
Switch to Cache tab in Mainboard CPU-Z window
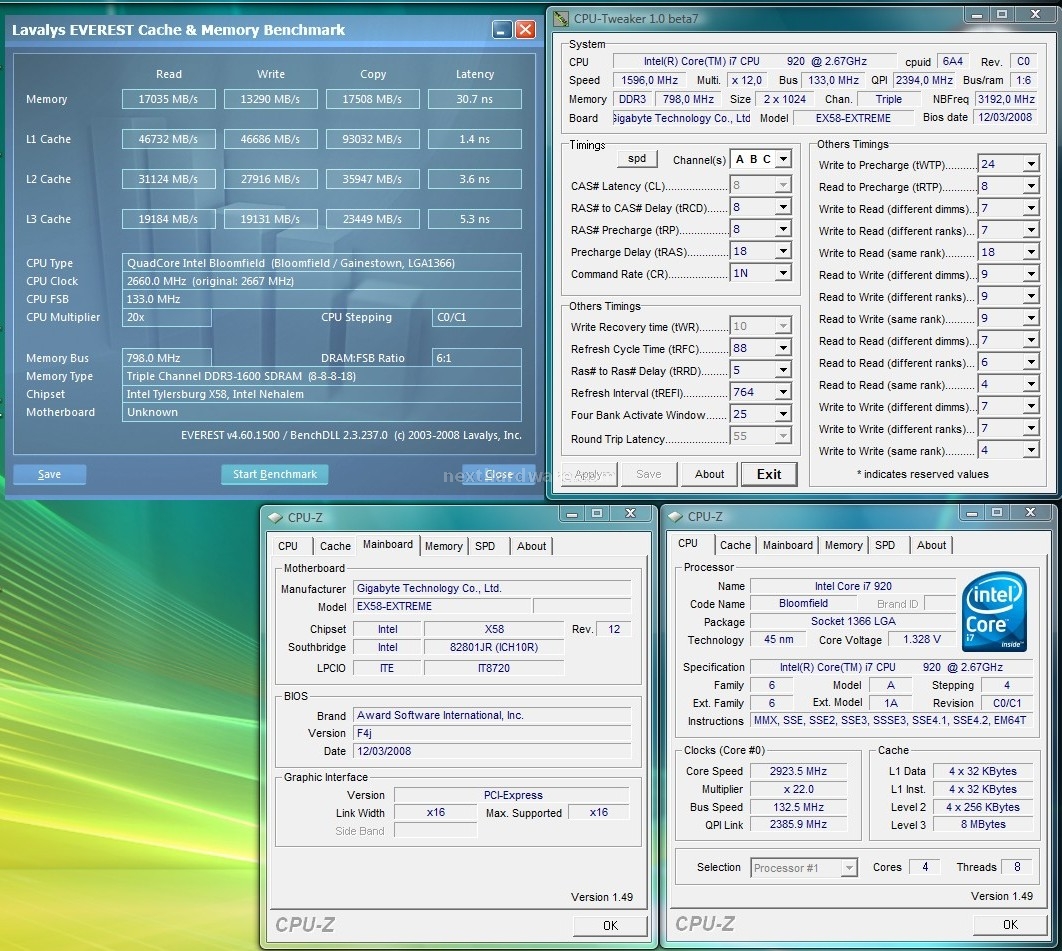click(x=335, y=546)
